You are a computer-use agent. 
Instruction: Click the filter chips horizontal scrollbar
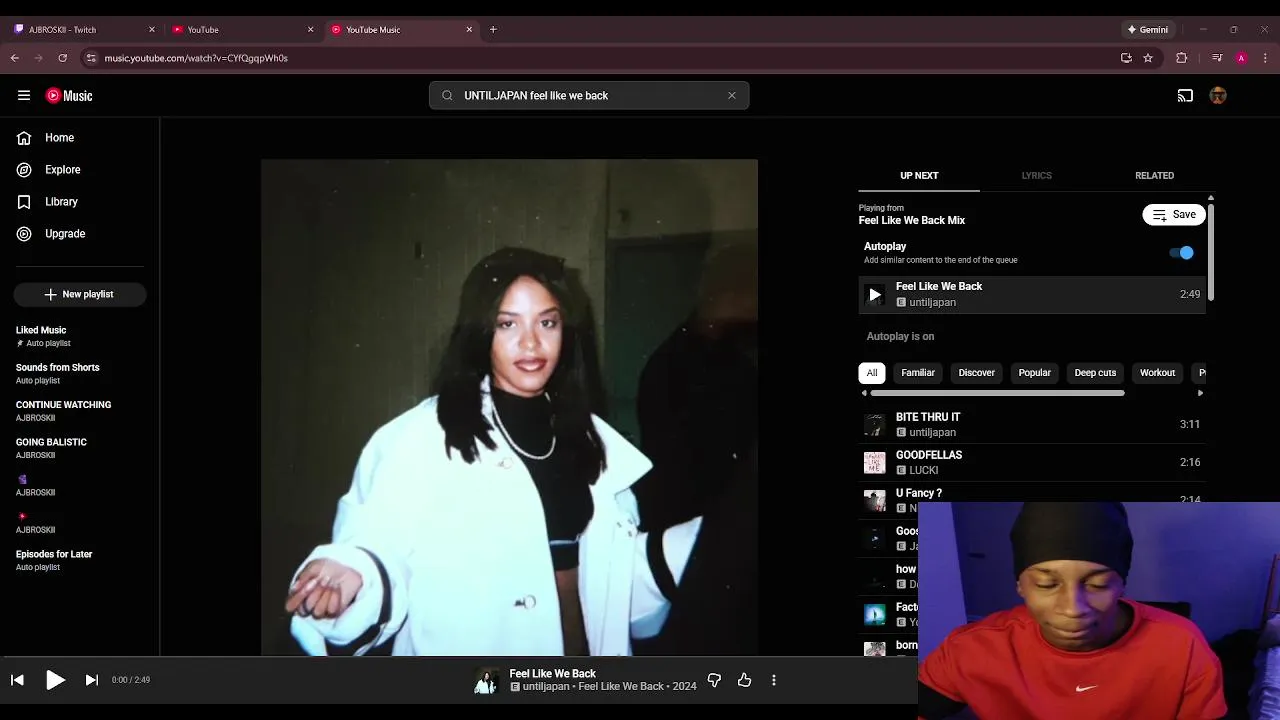pyautogui.click(x=997, y=393)
